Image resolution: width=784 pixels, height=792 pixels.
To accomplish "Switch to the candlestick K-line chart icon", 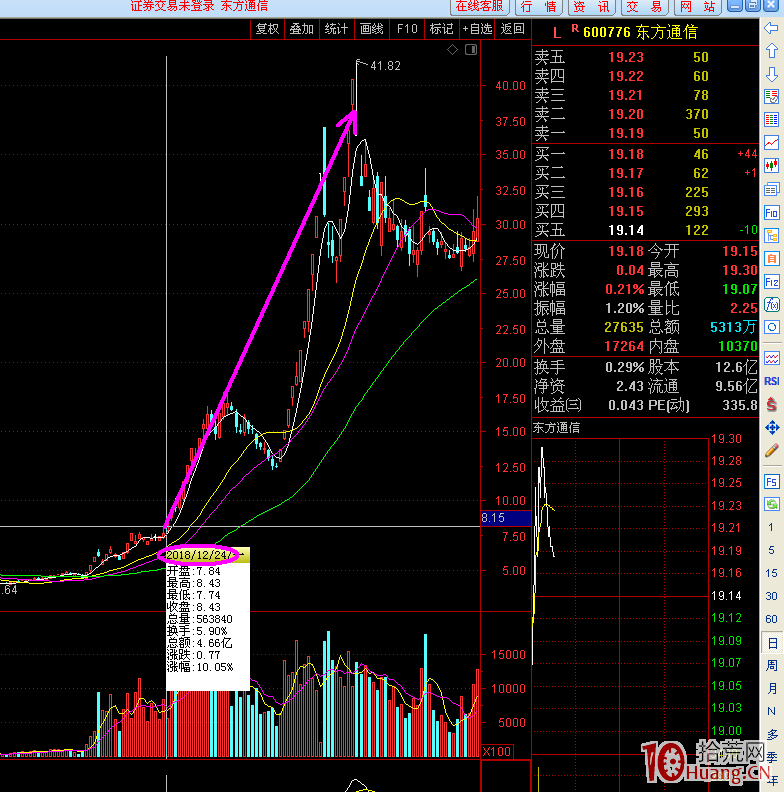I will pos(771,166).
